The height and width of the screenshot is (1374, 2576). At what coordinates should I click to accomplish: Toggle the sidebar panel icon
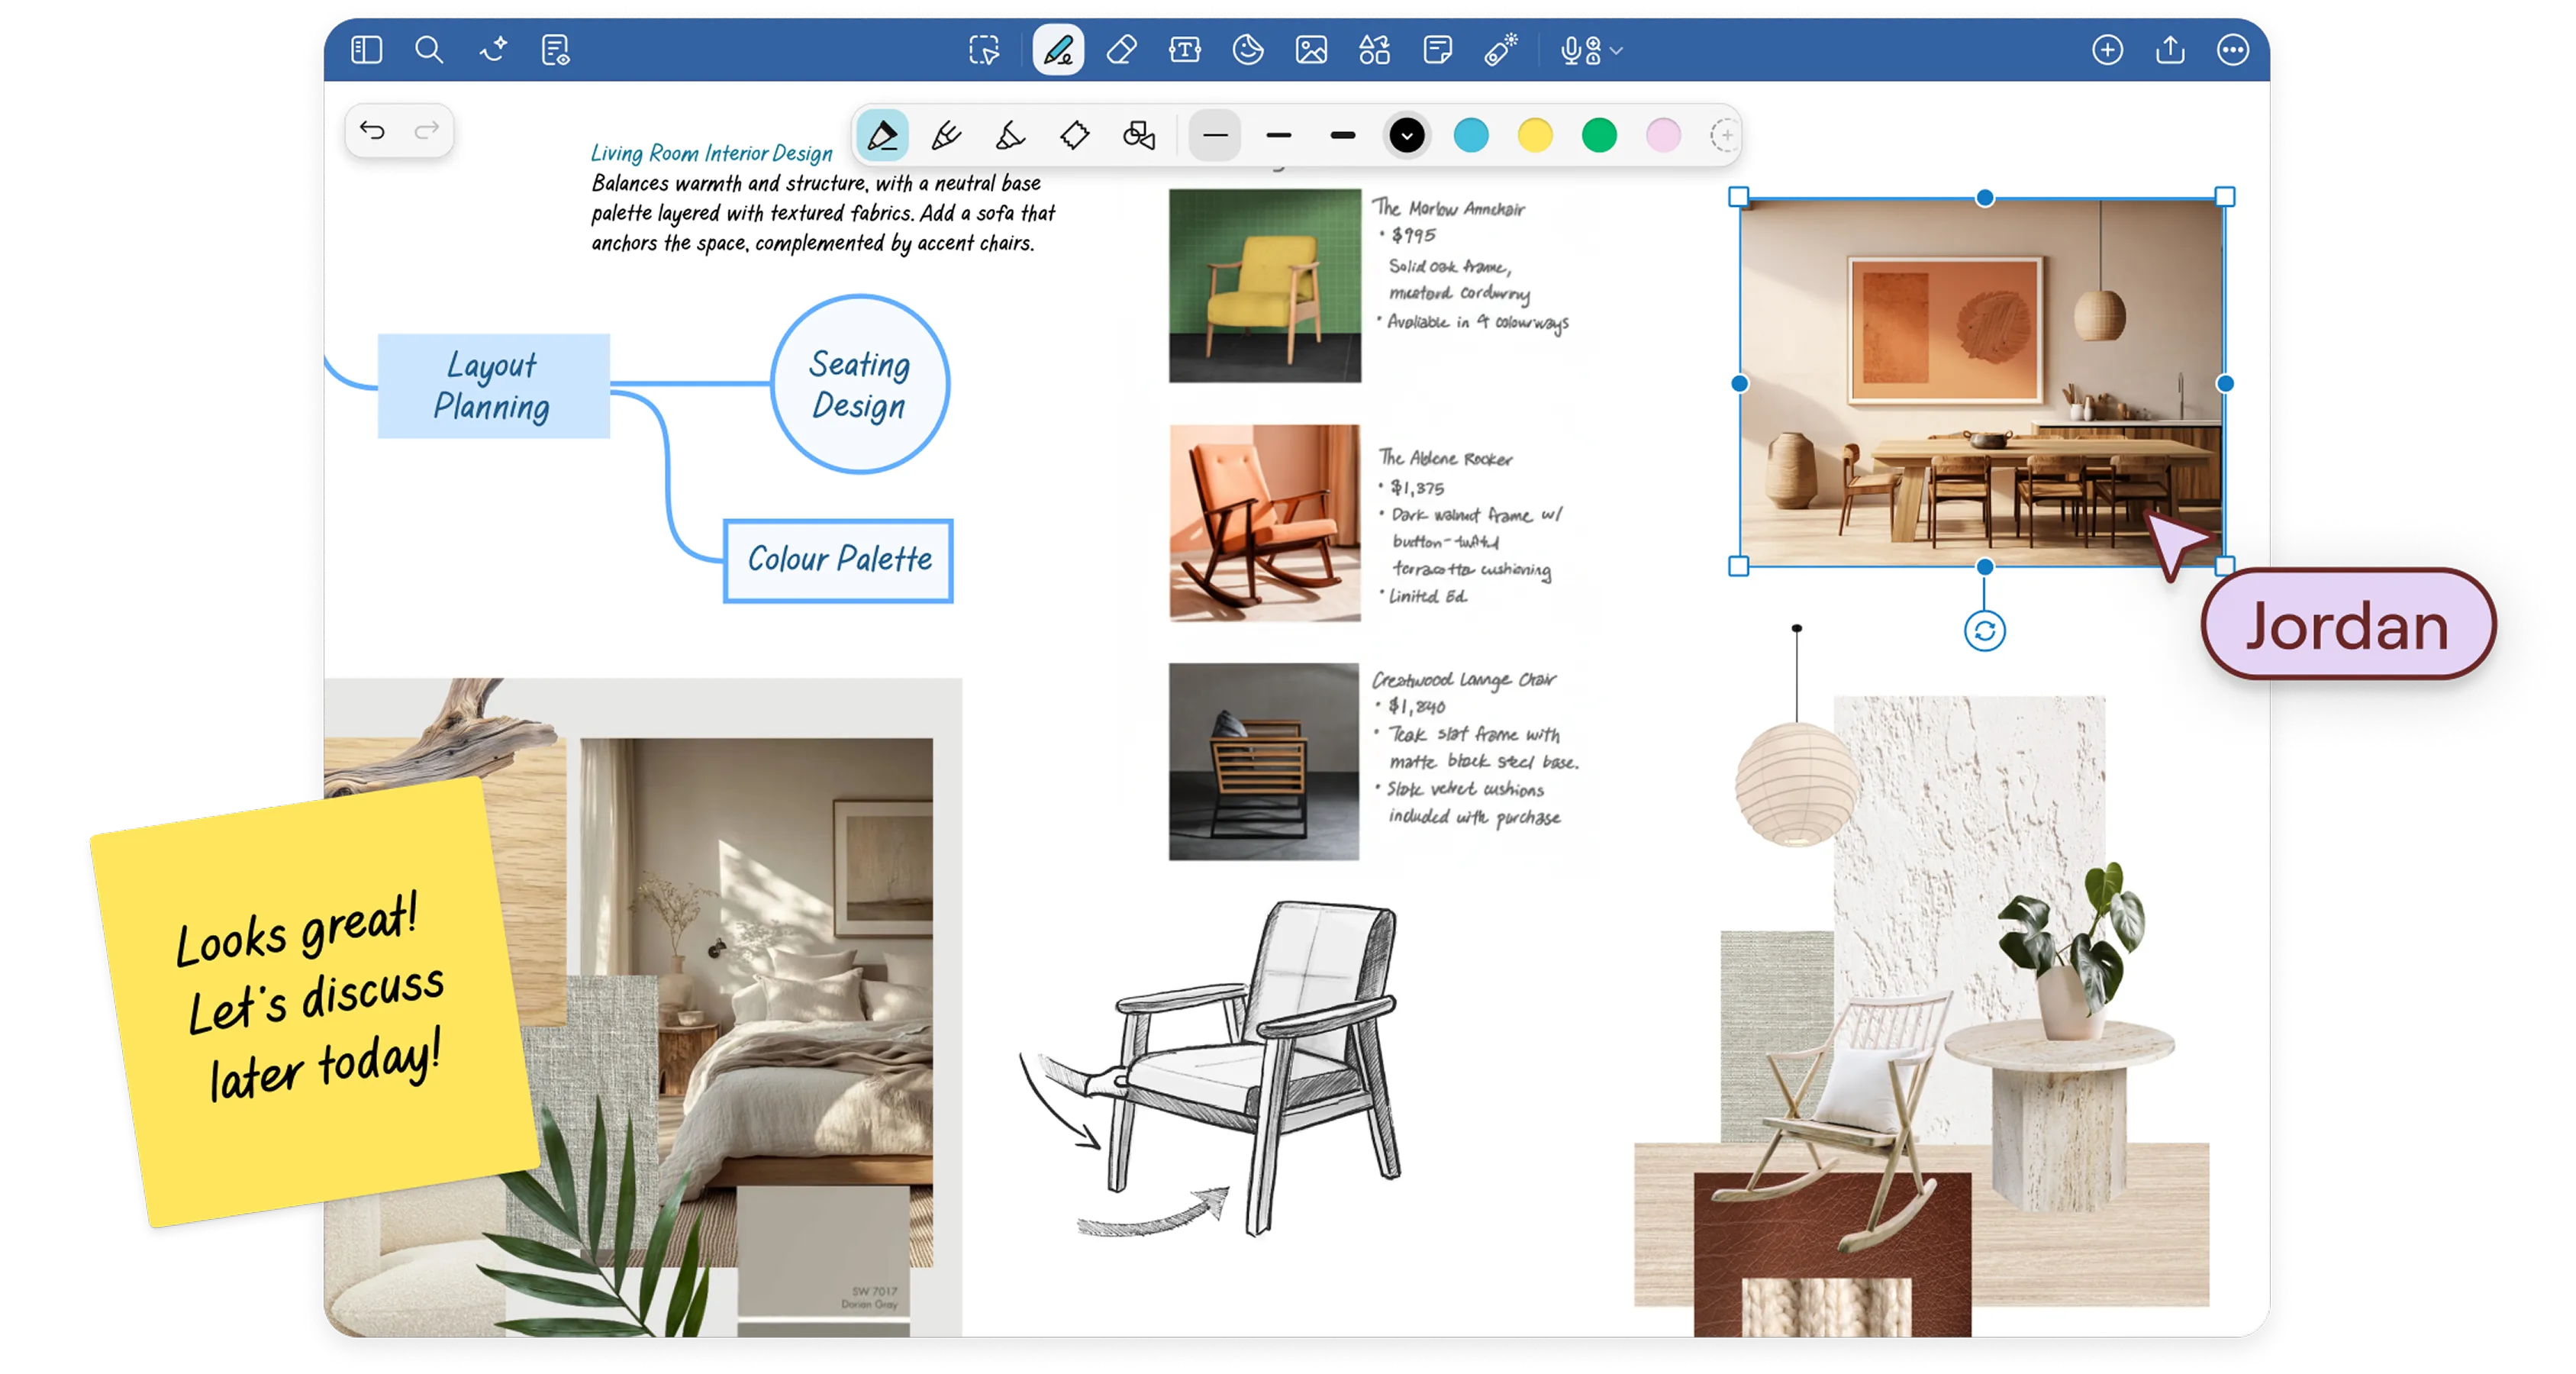point(367,50)
